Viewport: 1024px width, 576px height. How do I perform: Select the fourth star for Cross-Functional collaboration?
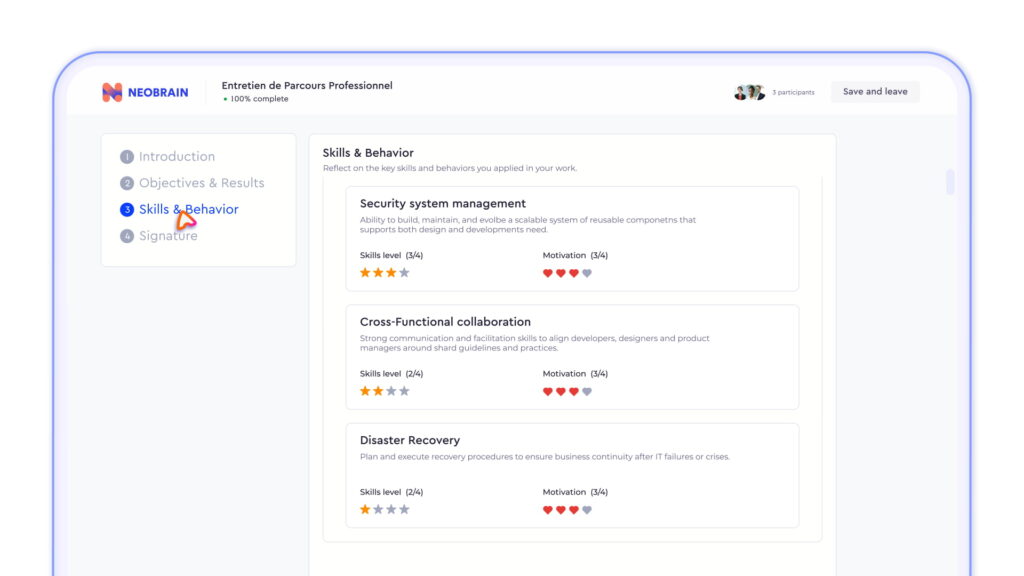[x=404, y=390]
